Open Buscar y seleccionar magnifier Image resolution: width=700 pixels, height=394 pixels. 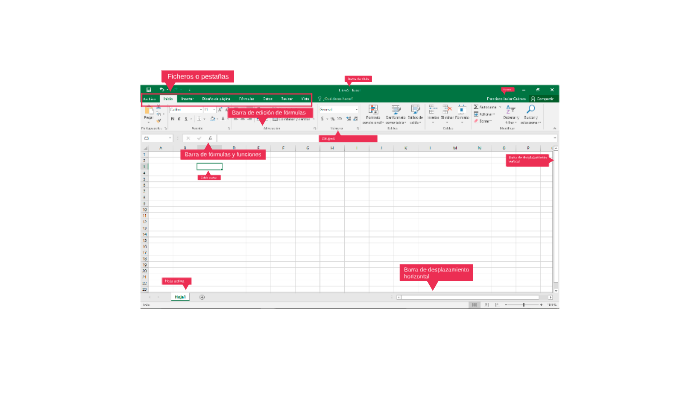pyautogui.click(x=531, y=115)
